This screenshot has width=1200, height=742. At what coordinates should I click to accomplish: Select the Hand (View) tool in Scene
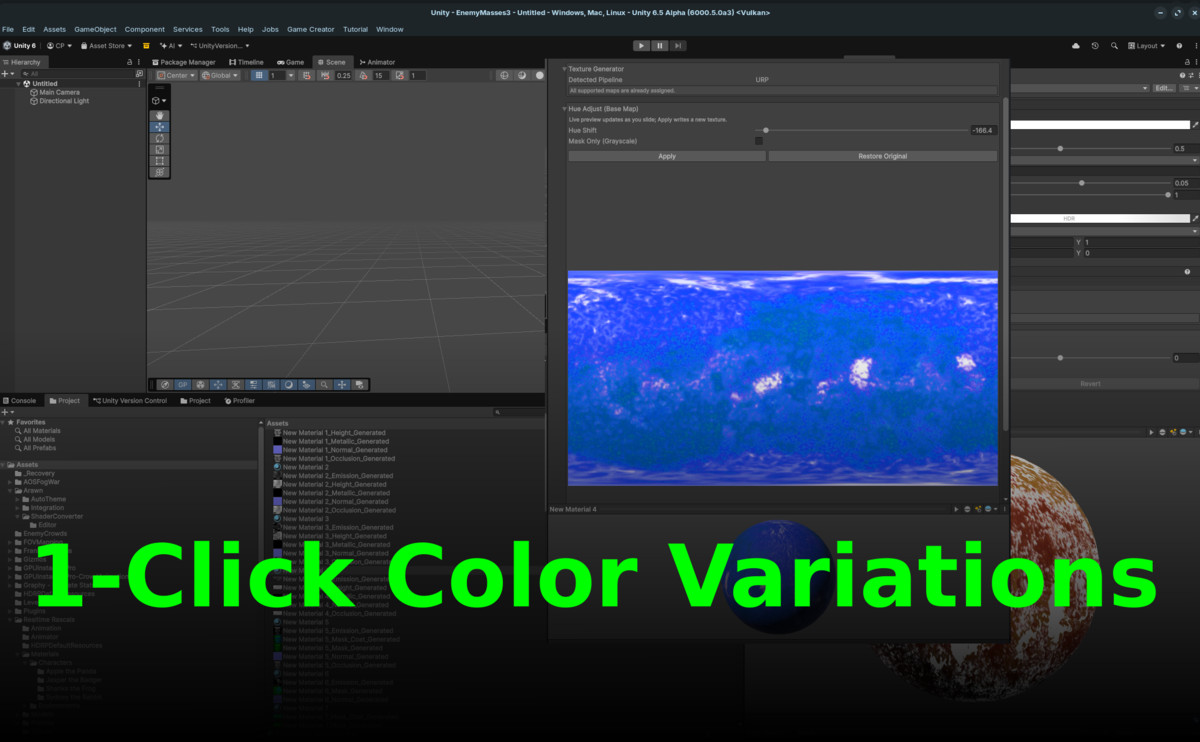tap(160, 116)
